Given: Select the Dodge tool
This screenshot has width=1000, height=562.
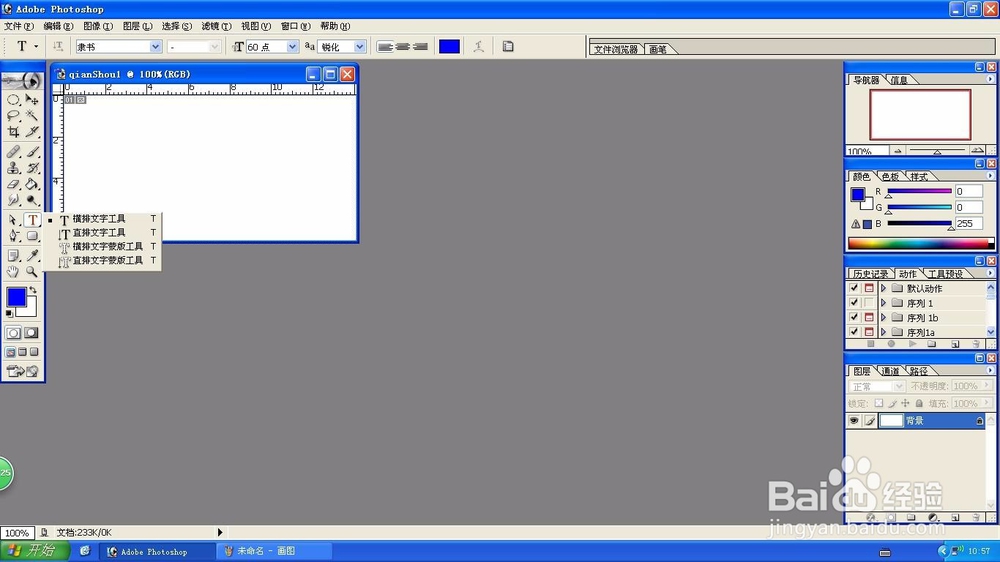Looking at the screenshot, I should (32, 200).
